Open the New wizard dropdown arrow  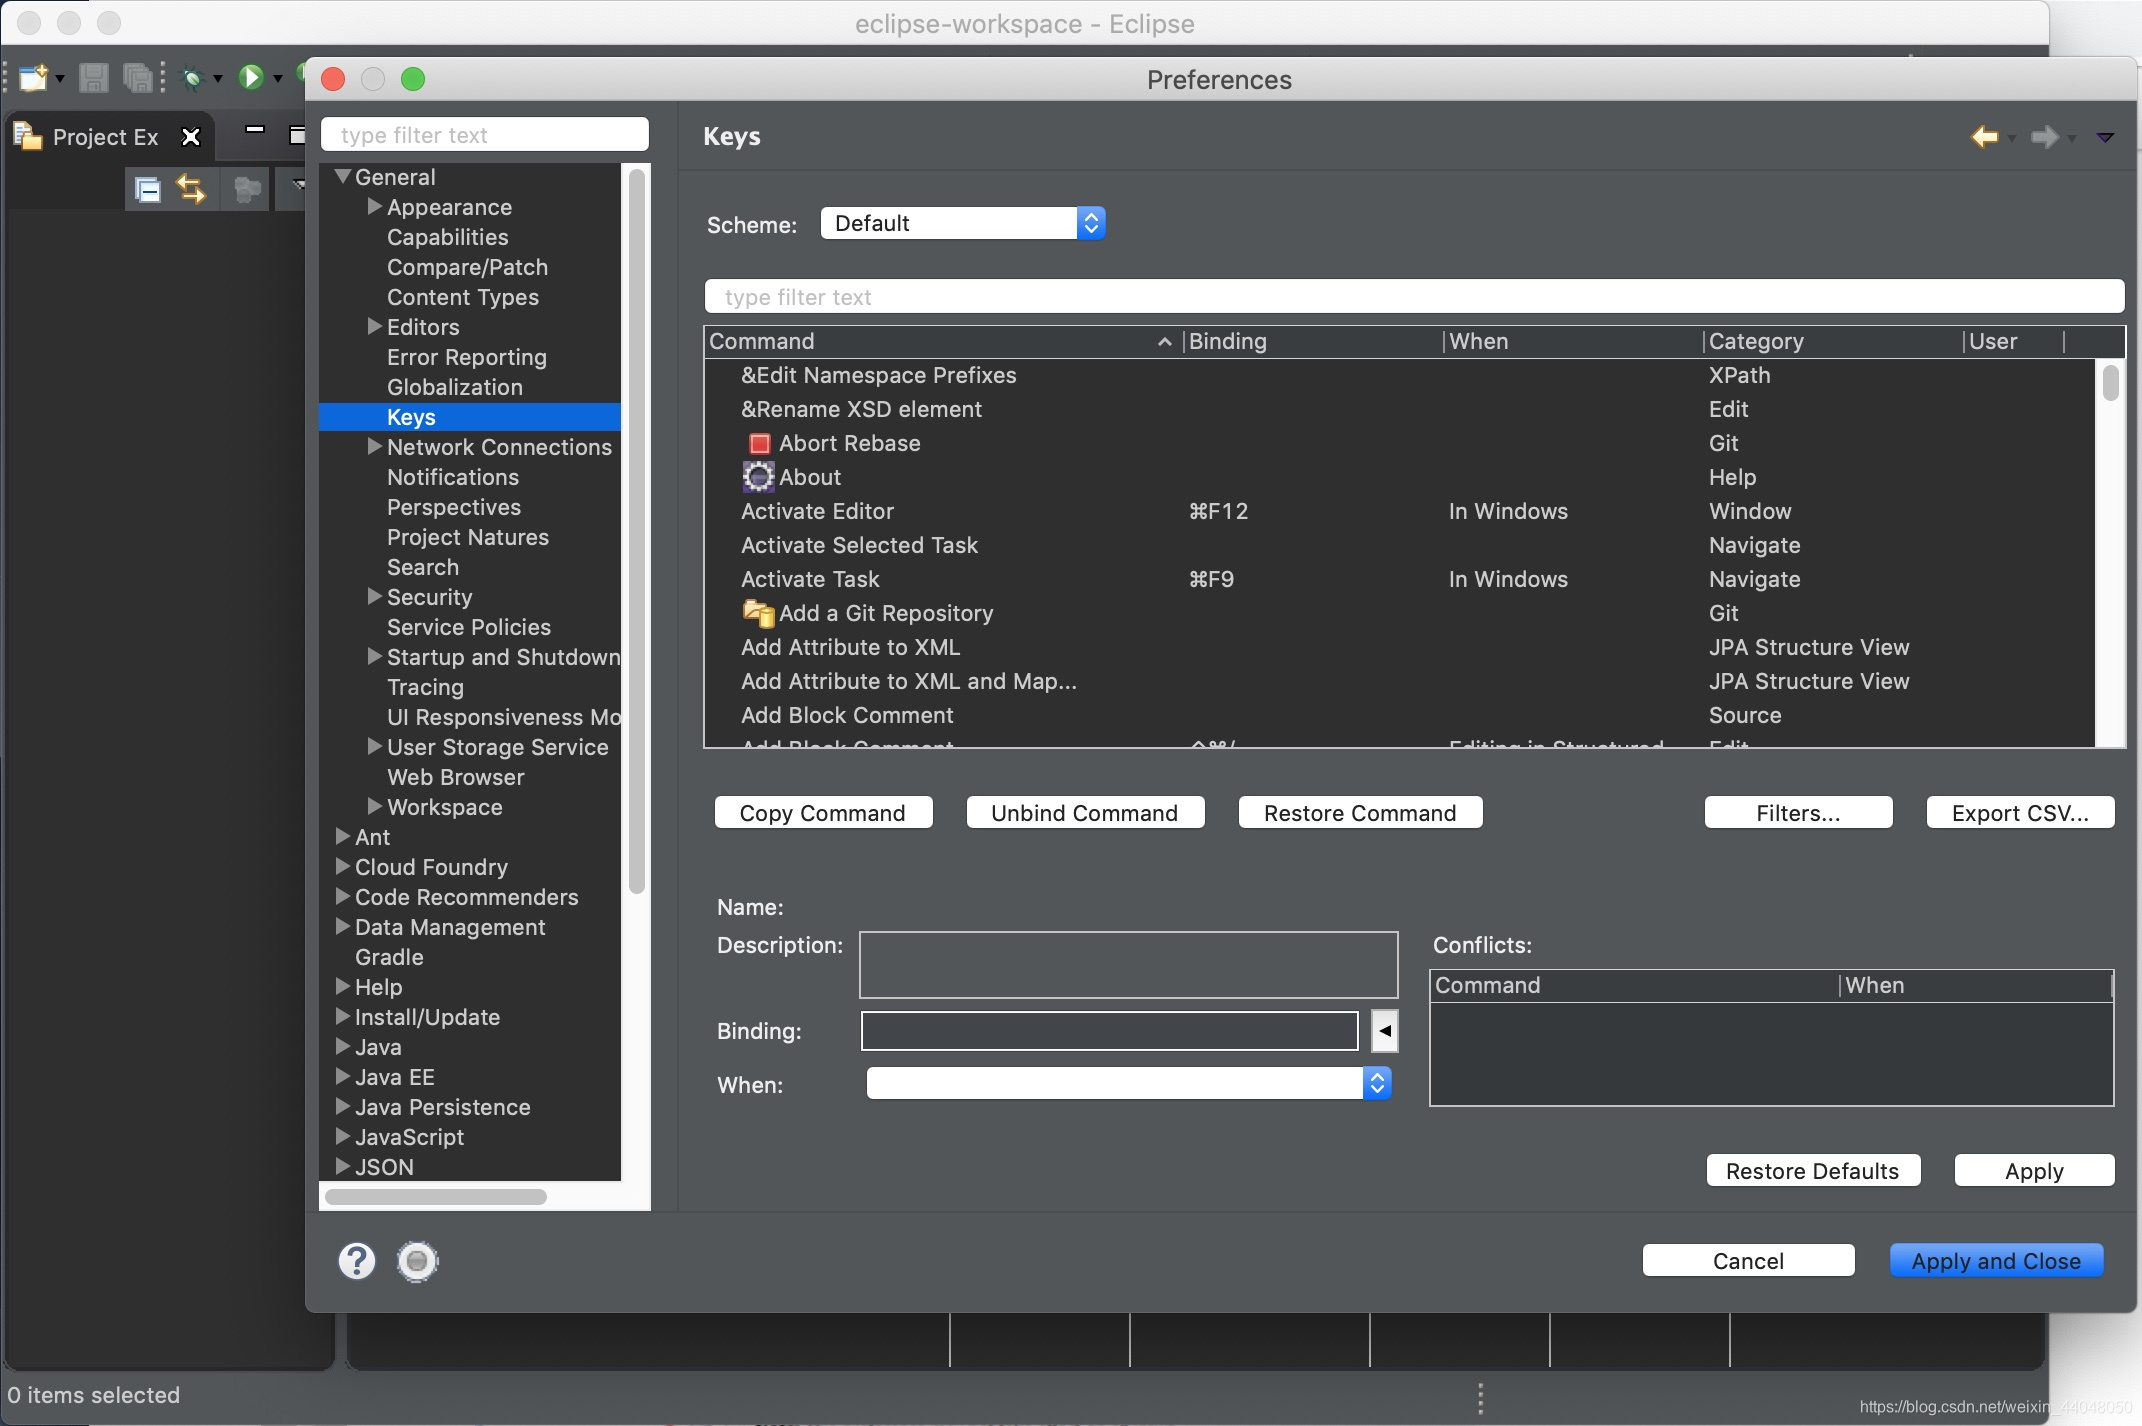click(x=60, y=78)
